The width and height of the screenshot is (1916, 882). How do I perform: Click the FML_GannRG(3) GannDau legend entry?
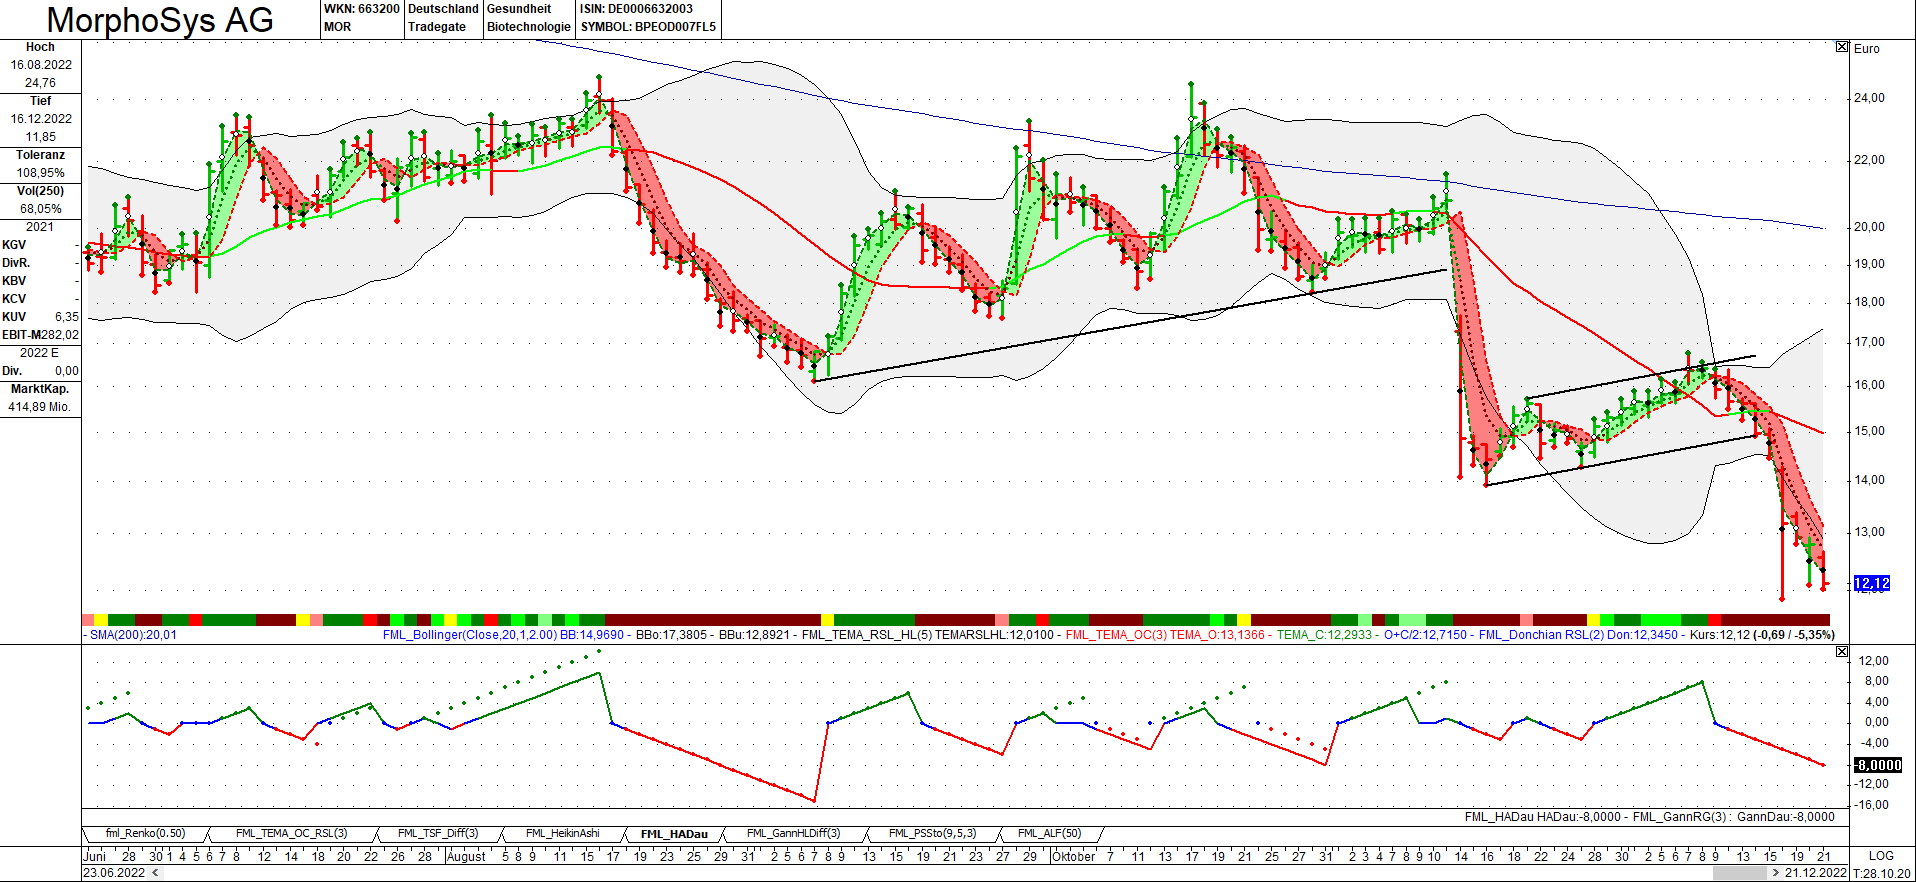coord(1734,817)
